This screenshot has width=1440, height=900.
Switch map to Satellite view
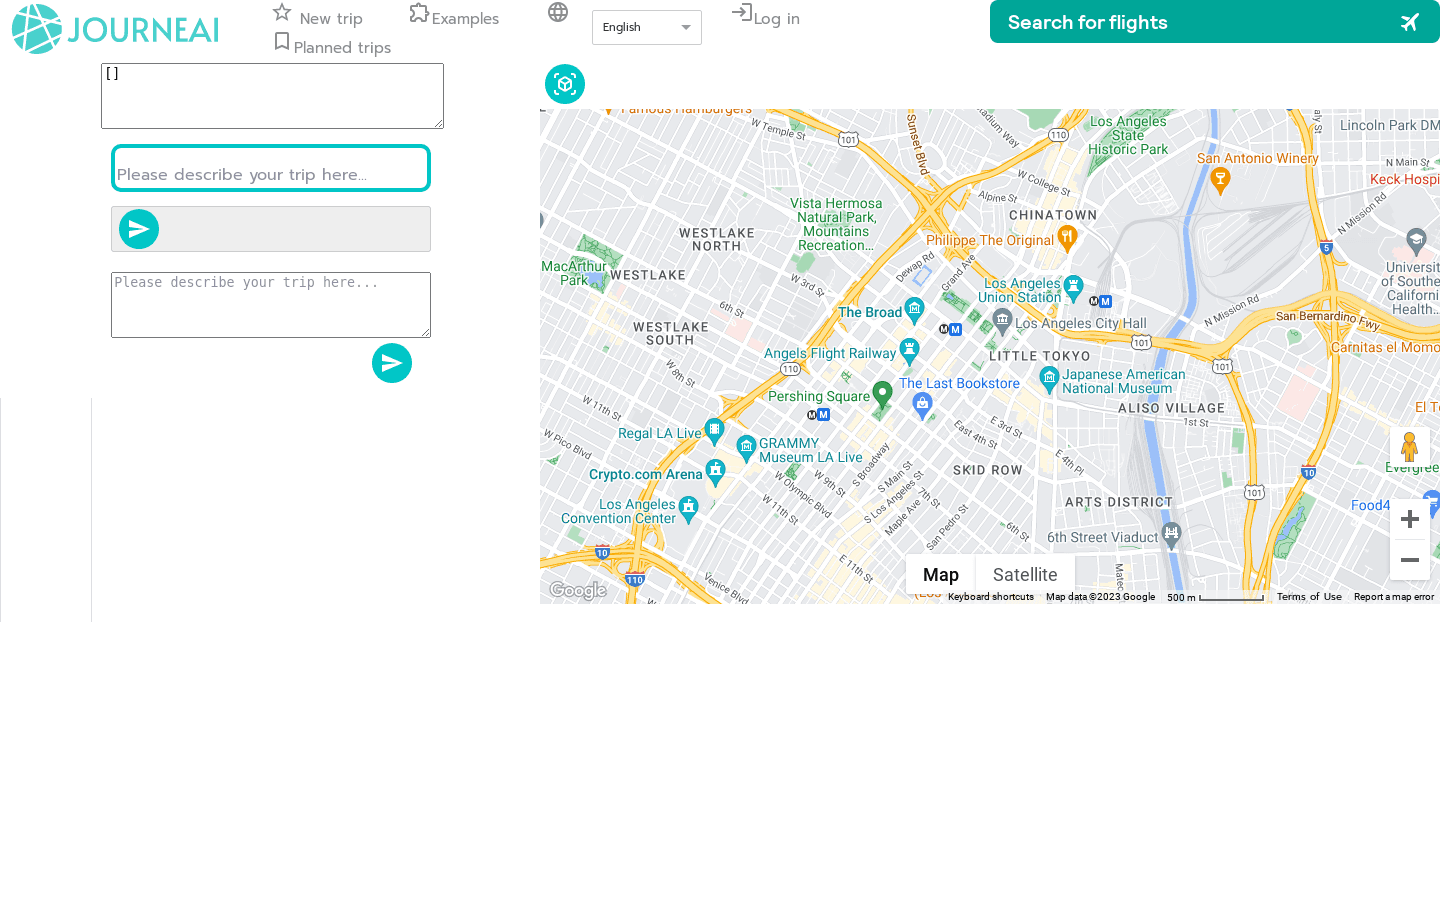click(1024, 575)
